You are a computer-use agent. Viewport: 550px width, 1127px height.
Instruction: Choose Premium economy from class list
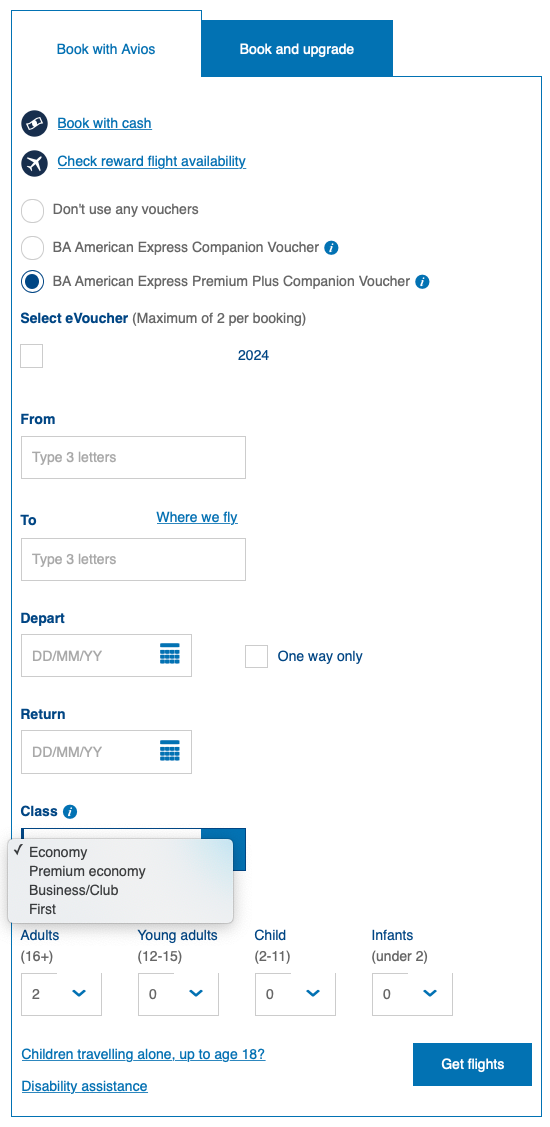click(x=87, y=871)
